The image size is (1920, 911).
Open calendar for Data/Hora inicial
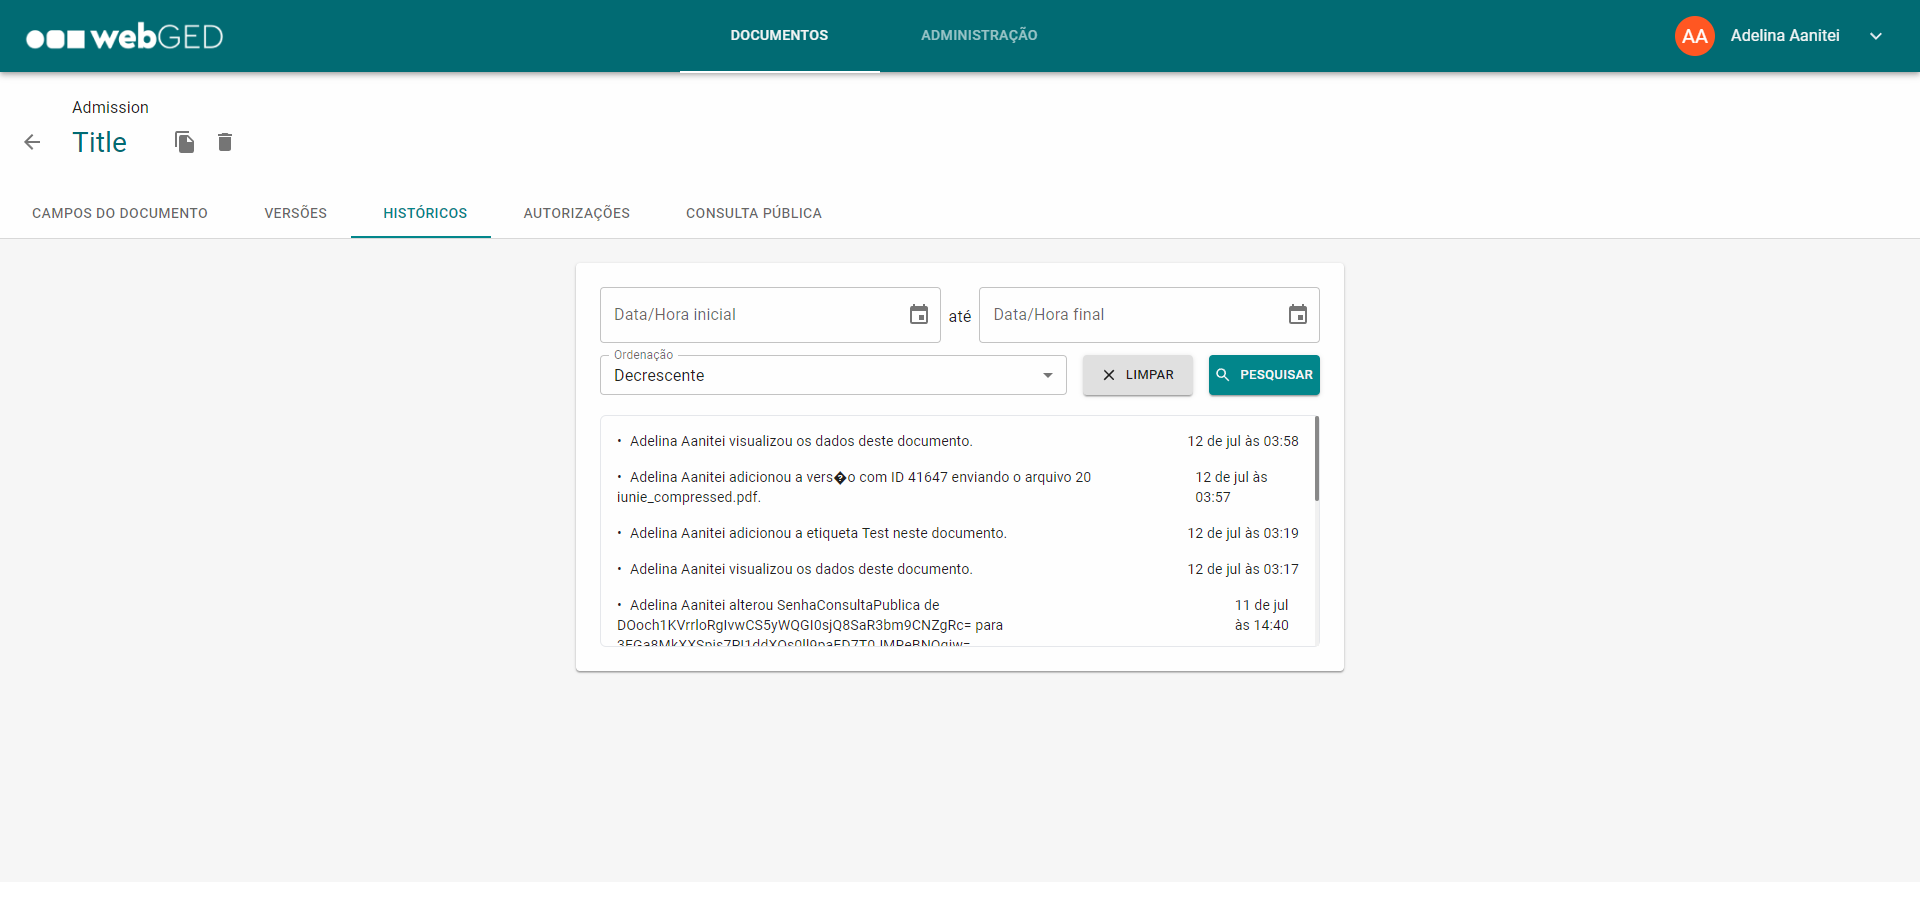[x=918, y=315]
